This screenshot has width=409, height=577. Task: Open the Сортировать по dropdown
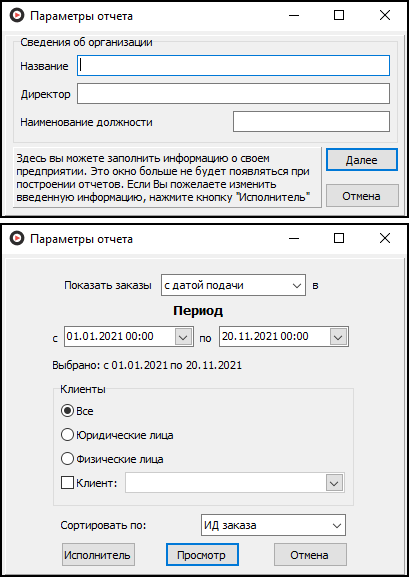coord(274,525)
